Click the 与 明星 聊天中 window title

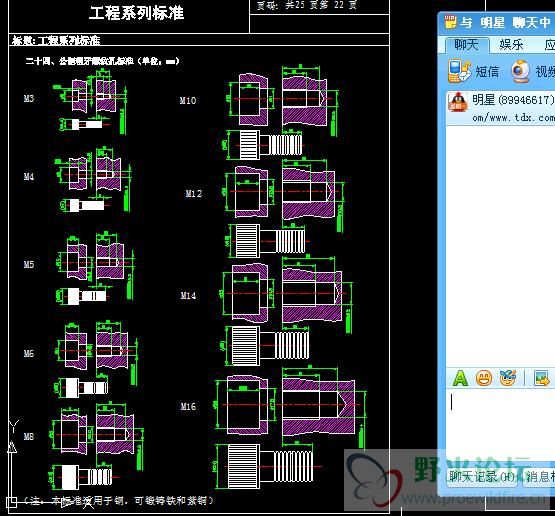[505, 23]
